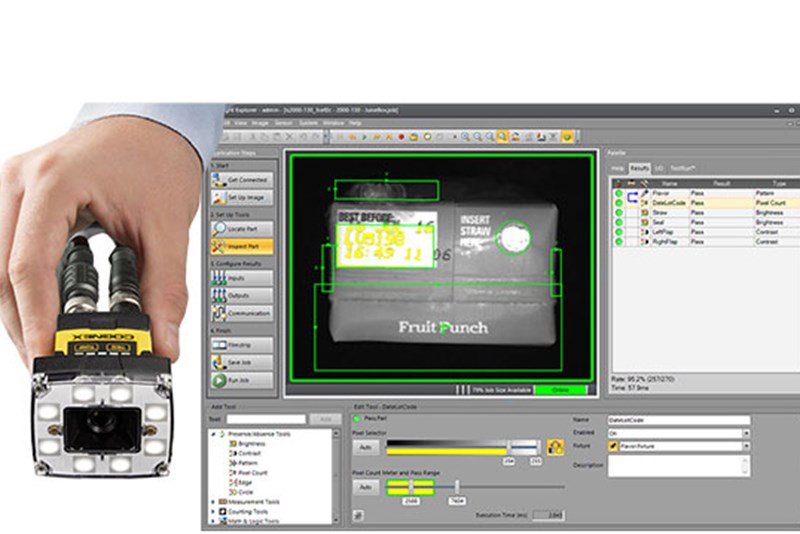The image size is (800, 534).
Task: Open the System menu
Action: click(x=308, y=123)
